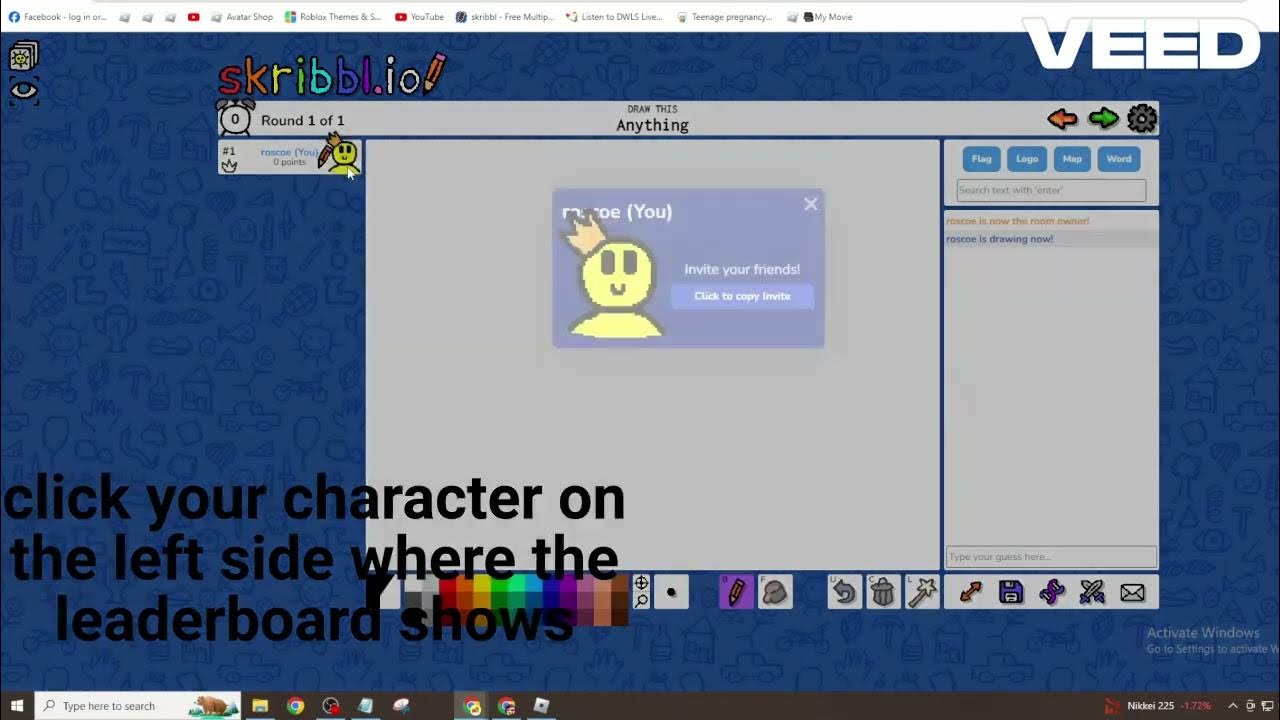
Task: Click the crossed swords icon
Action: (1092, 592)
